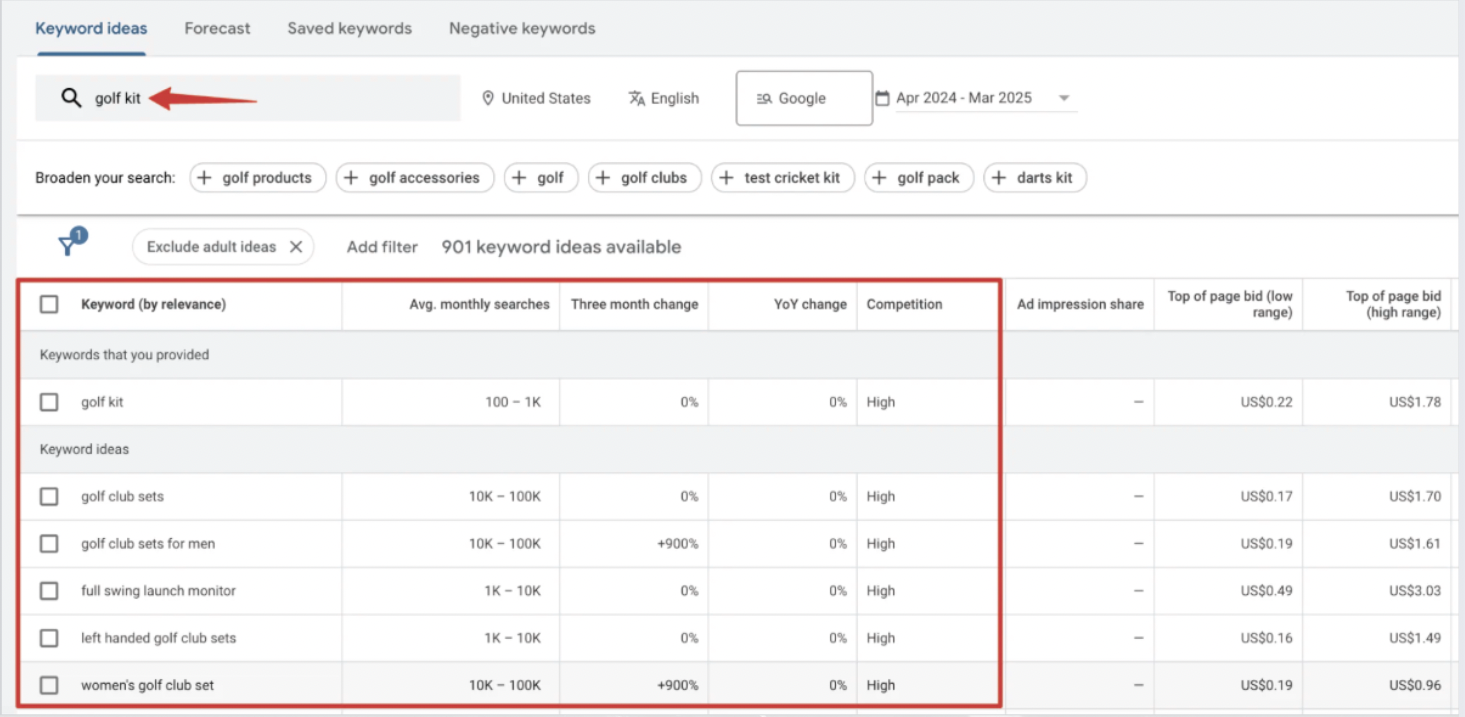
Task: Click the Ad impression share column header
Action: pos(1080,304)
